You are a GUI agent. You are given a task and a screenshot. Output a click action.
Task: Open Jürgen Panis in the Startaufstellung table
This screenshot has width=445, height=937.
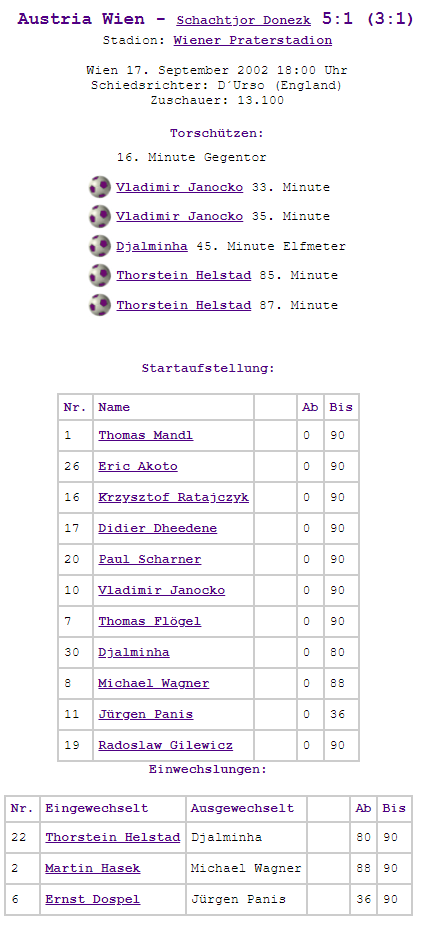coord(146,714)
